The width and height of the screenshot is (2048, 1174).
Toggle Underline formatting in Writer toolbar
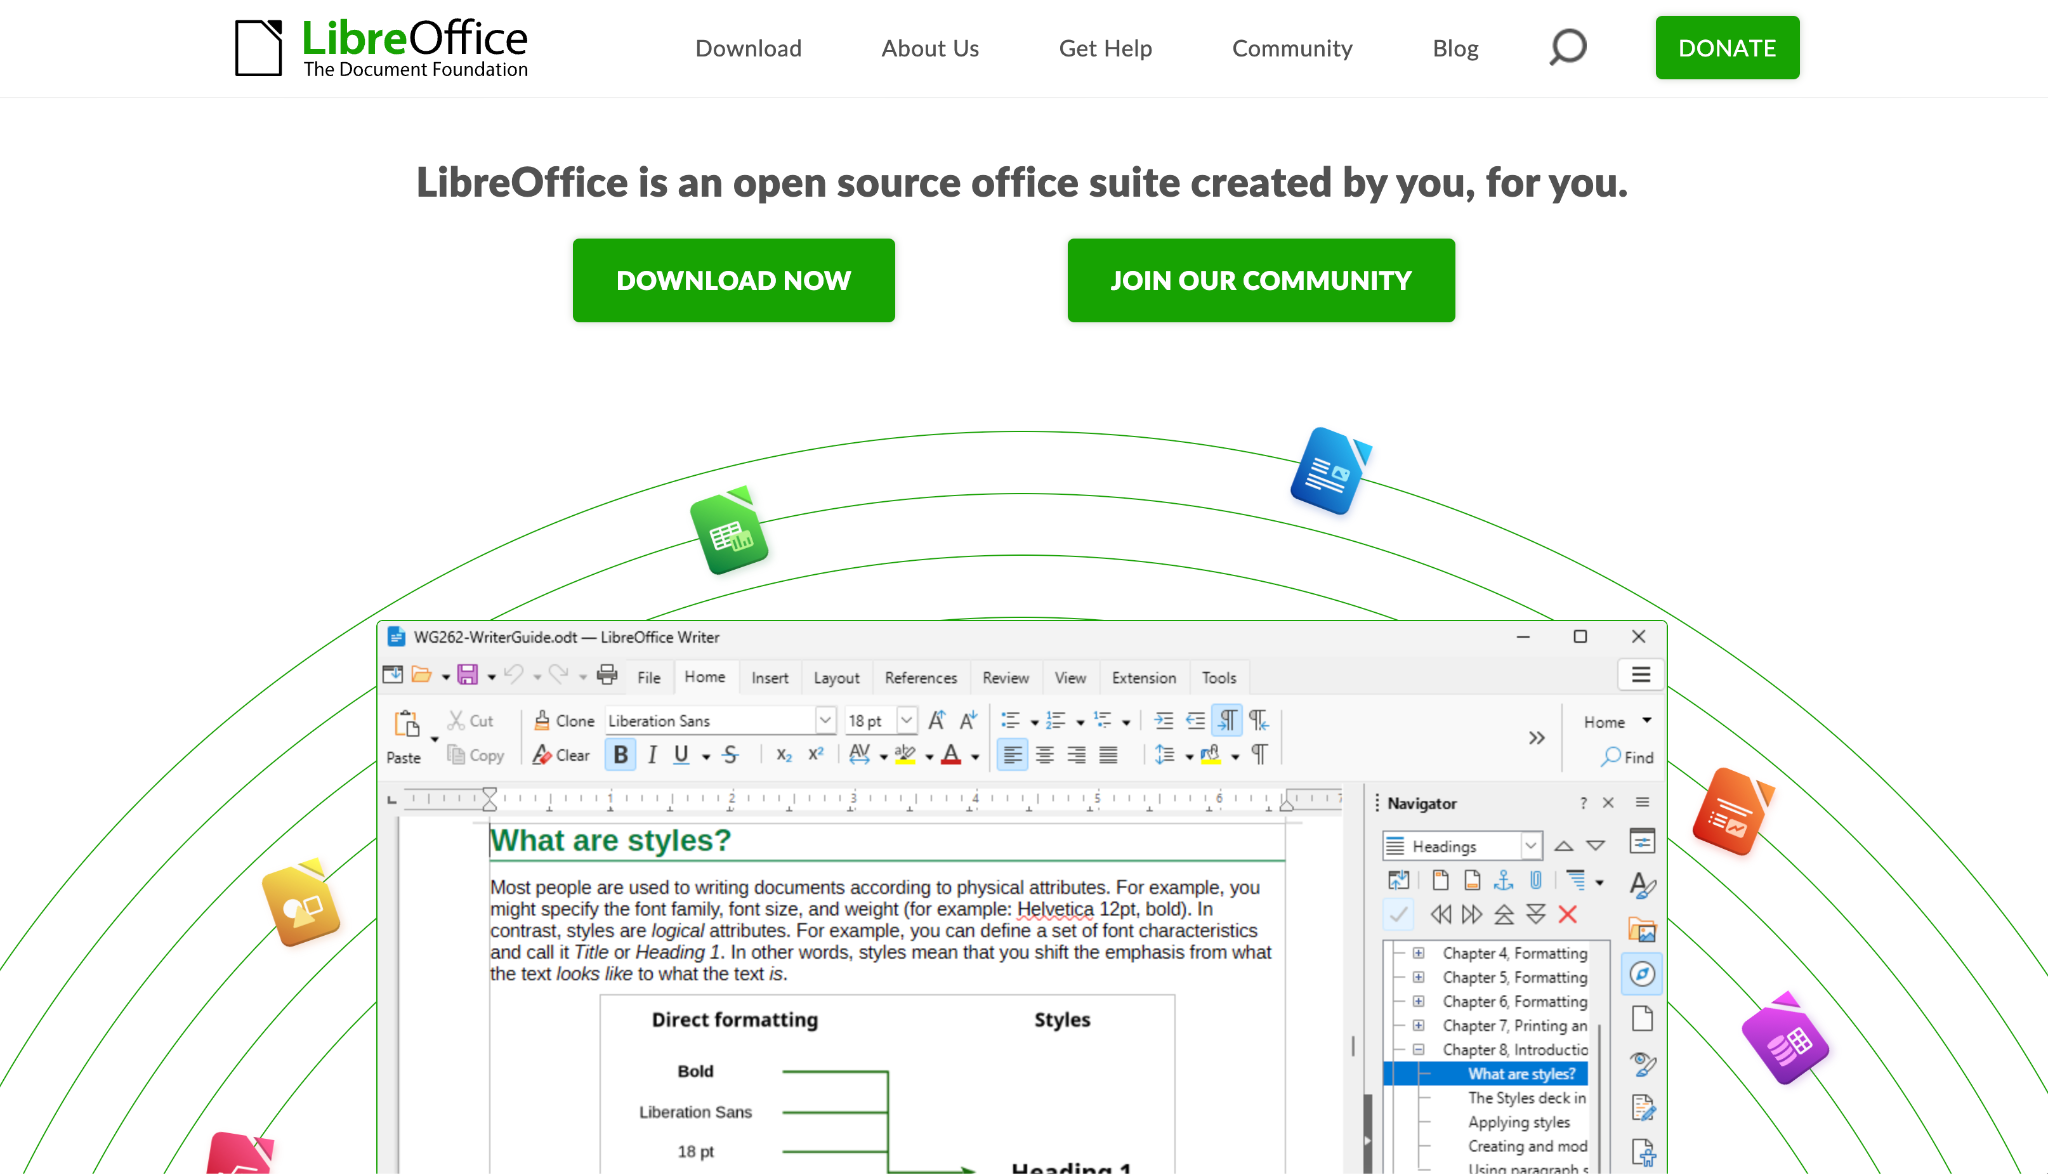tap(681, 755)
